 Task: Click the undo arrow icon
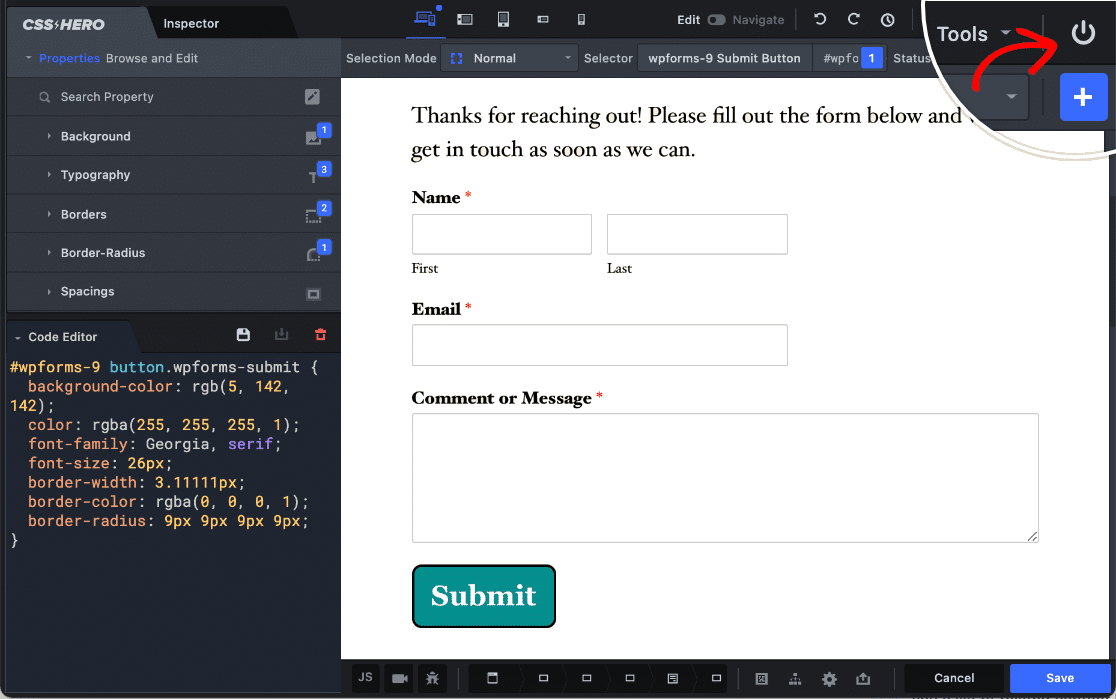pyautogui.click(x=820, y=19)
